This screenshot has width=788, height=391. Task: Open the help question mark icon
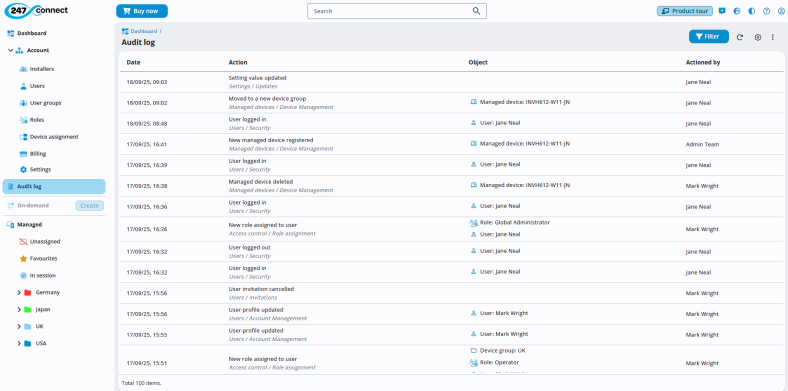766,11
